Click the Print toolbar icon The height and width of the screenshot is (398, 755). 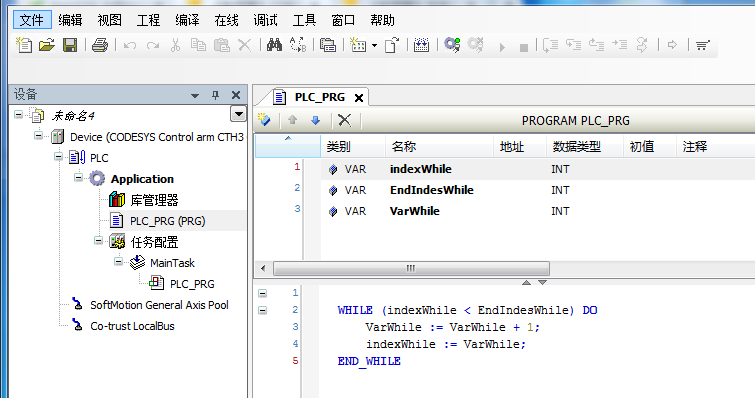(x=100, y=45)
